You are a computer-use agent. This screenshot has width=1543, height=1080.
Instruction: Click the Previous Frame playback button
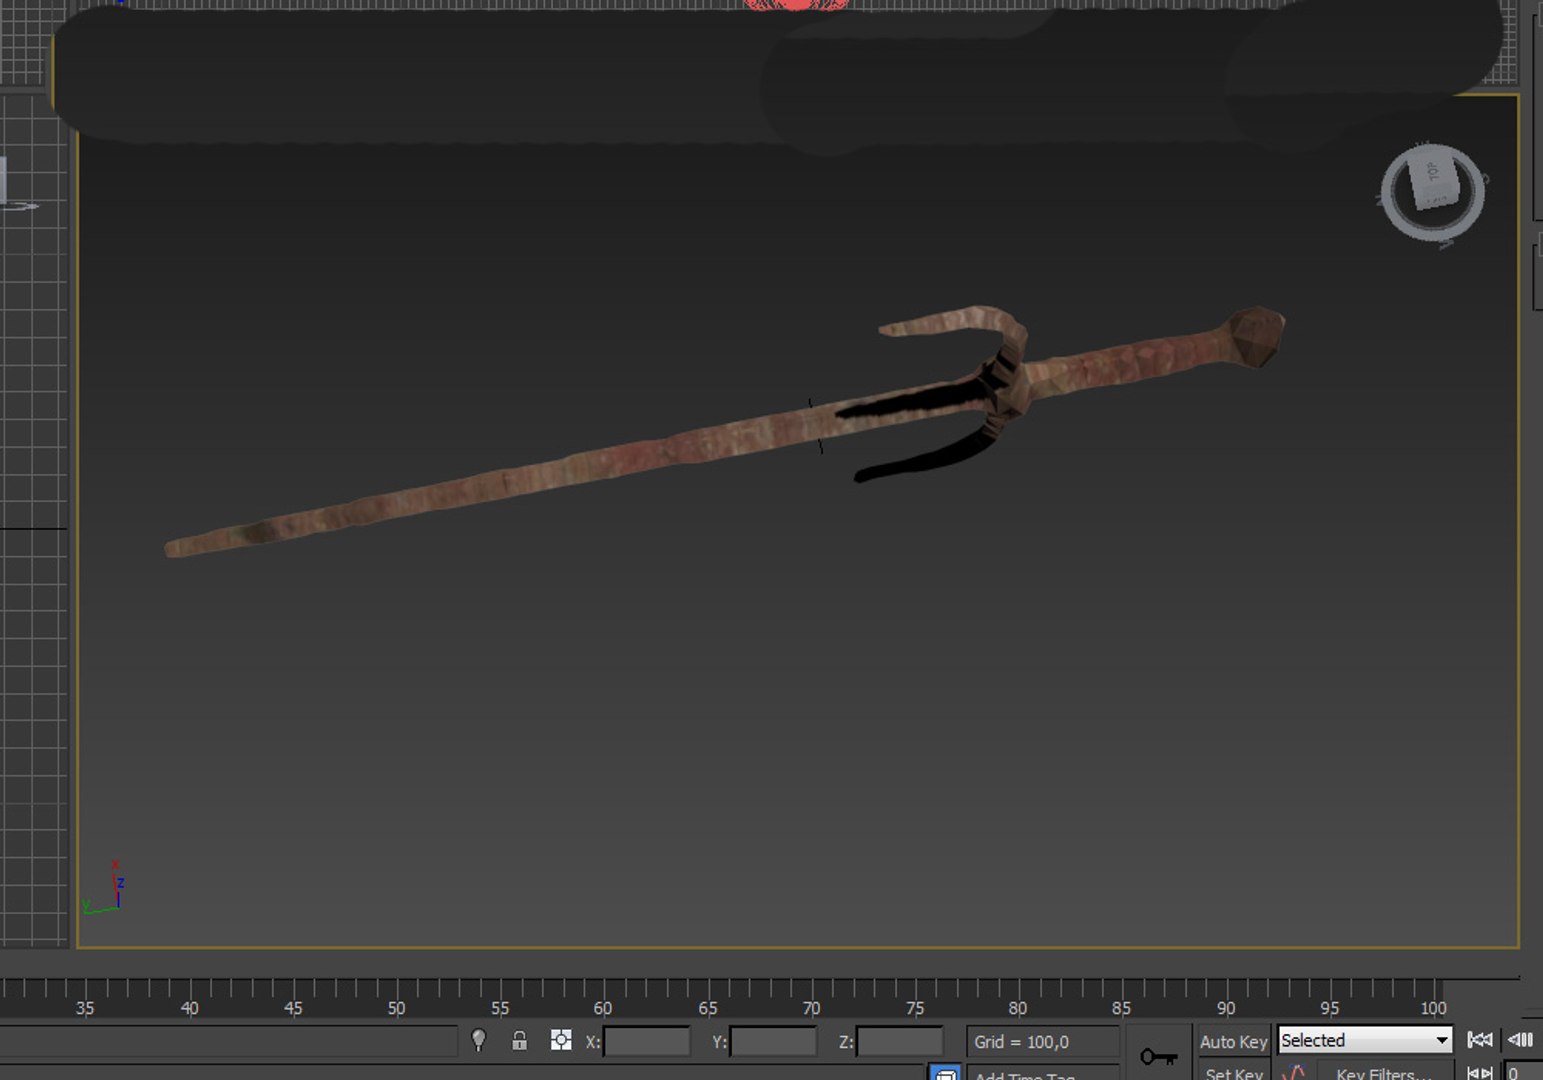pyautogui.click(x=1521, y=1040)
